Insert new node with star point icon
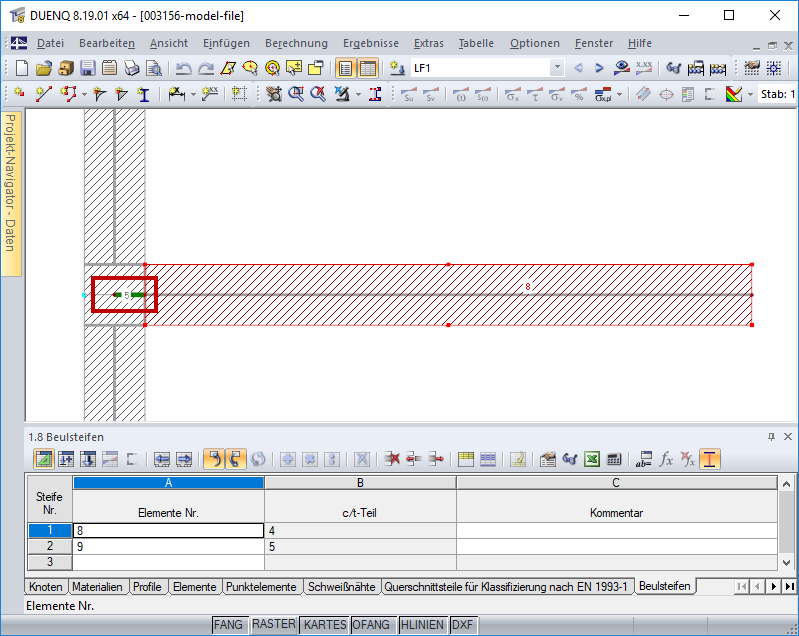 pos(20,94)
